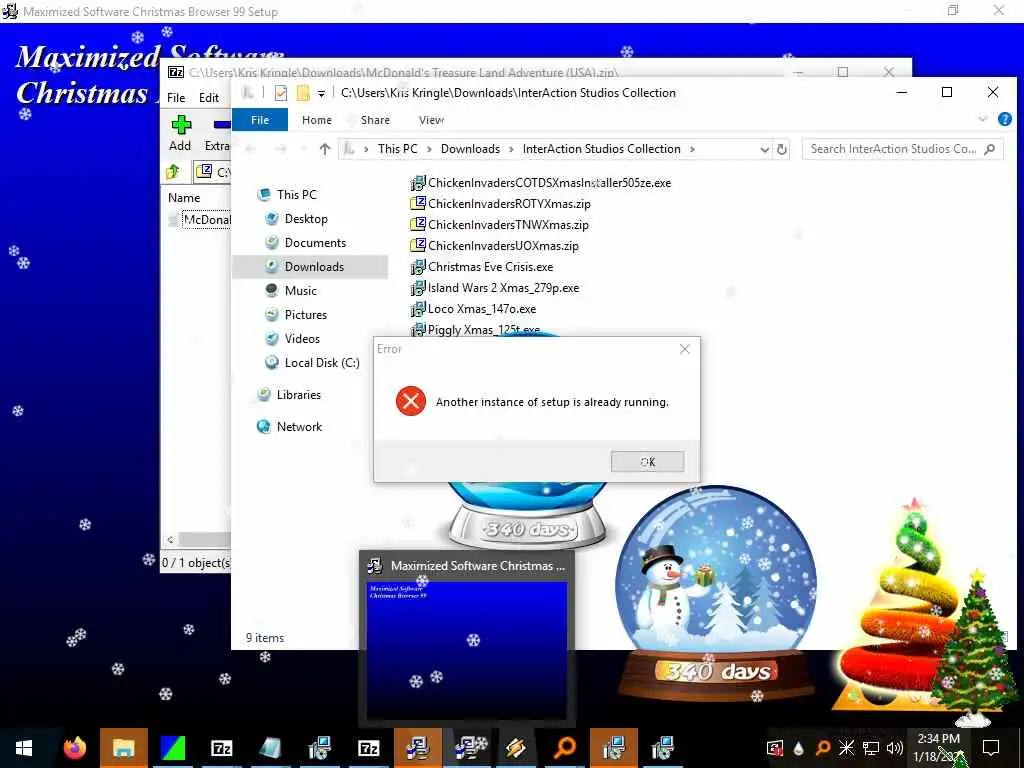This screenshot has width=1024, height=768.
Task: Open Explorer help icon
Action: (1005, 119)
